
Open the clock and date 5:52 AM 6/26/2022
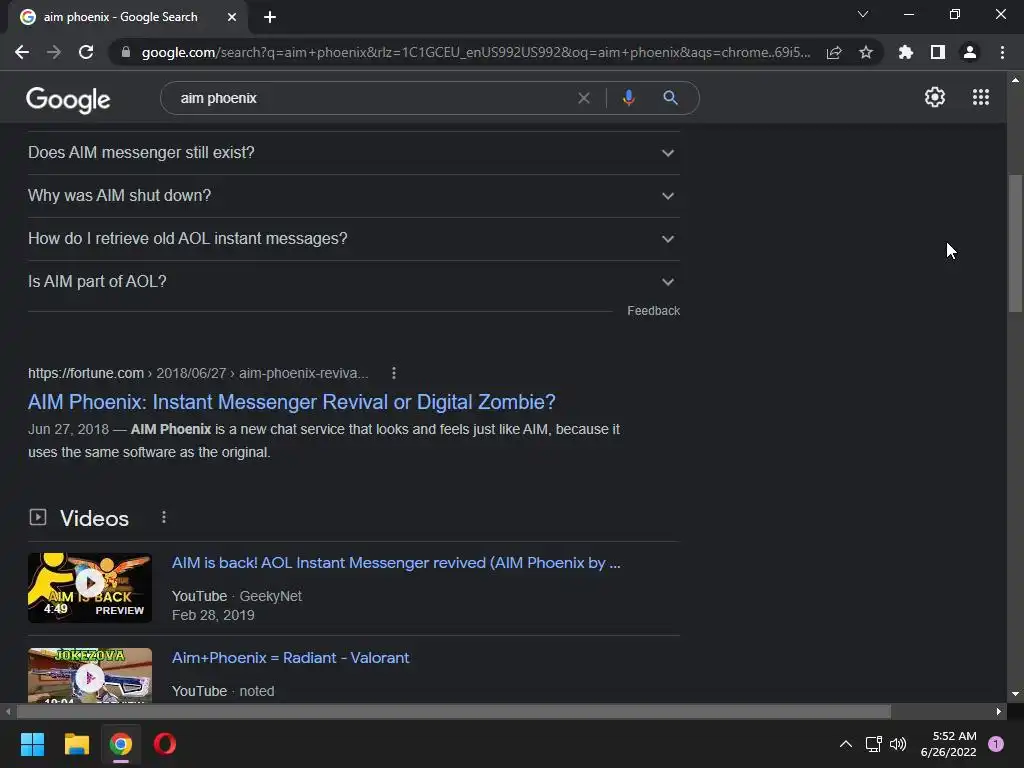click(x=948, y=744)
